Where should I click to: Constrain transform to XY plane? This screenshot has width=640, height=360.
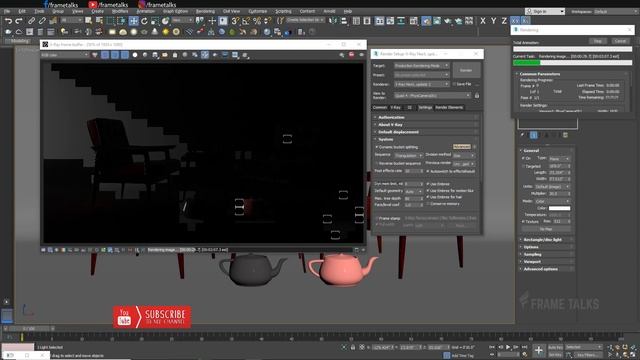pyautogui.click(x=515, y=21)
